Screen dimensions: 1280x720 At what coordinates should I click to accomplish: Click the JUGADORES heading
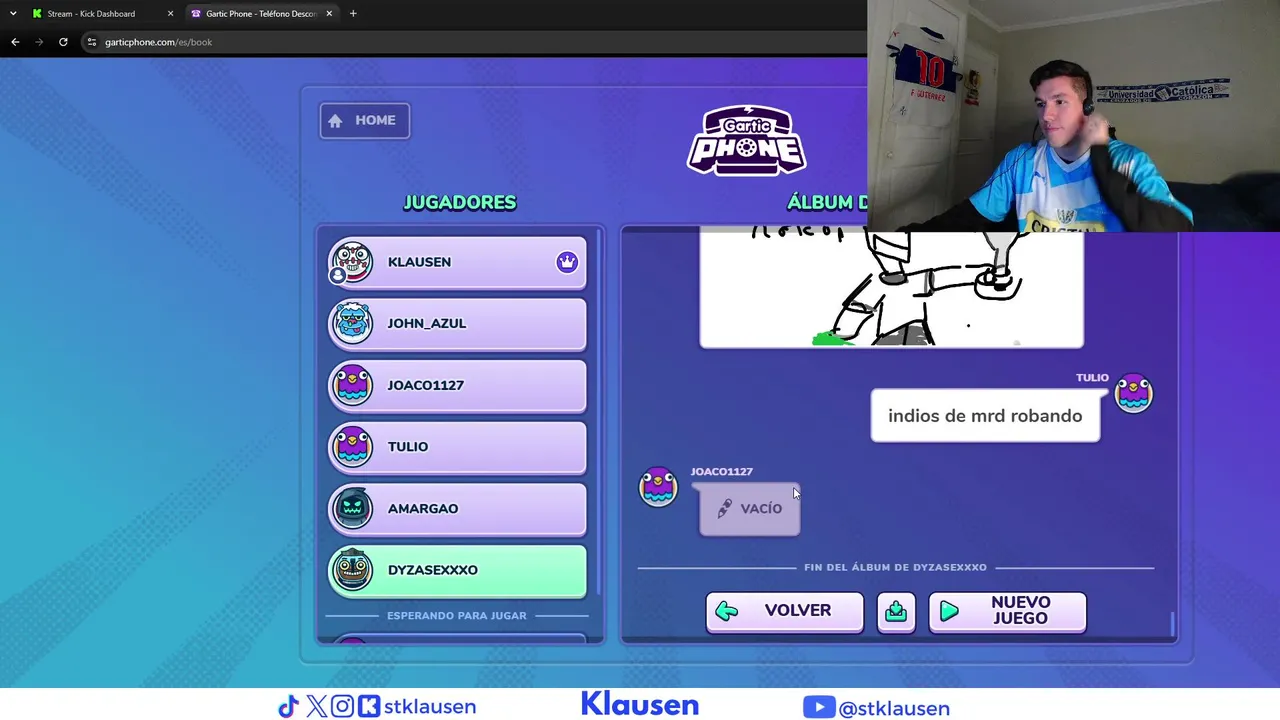tap(459, 202)
